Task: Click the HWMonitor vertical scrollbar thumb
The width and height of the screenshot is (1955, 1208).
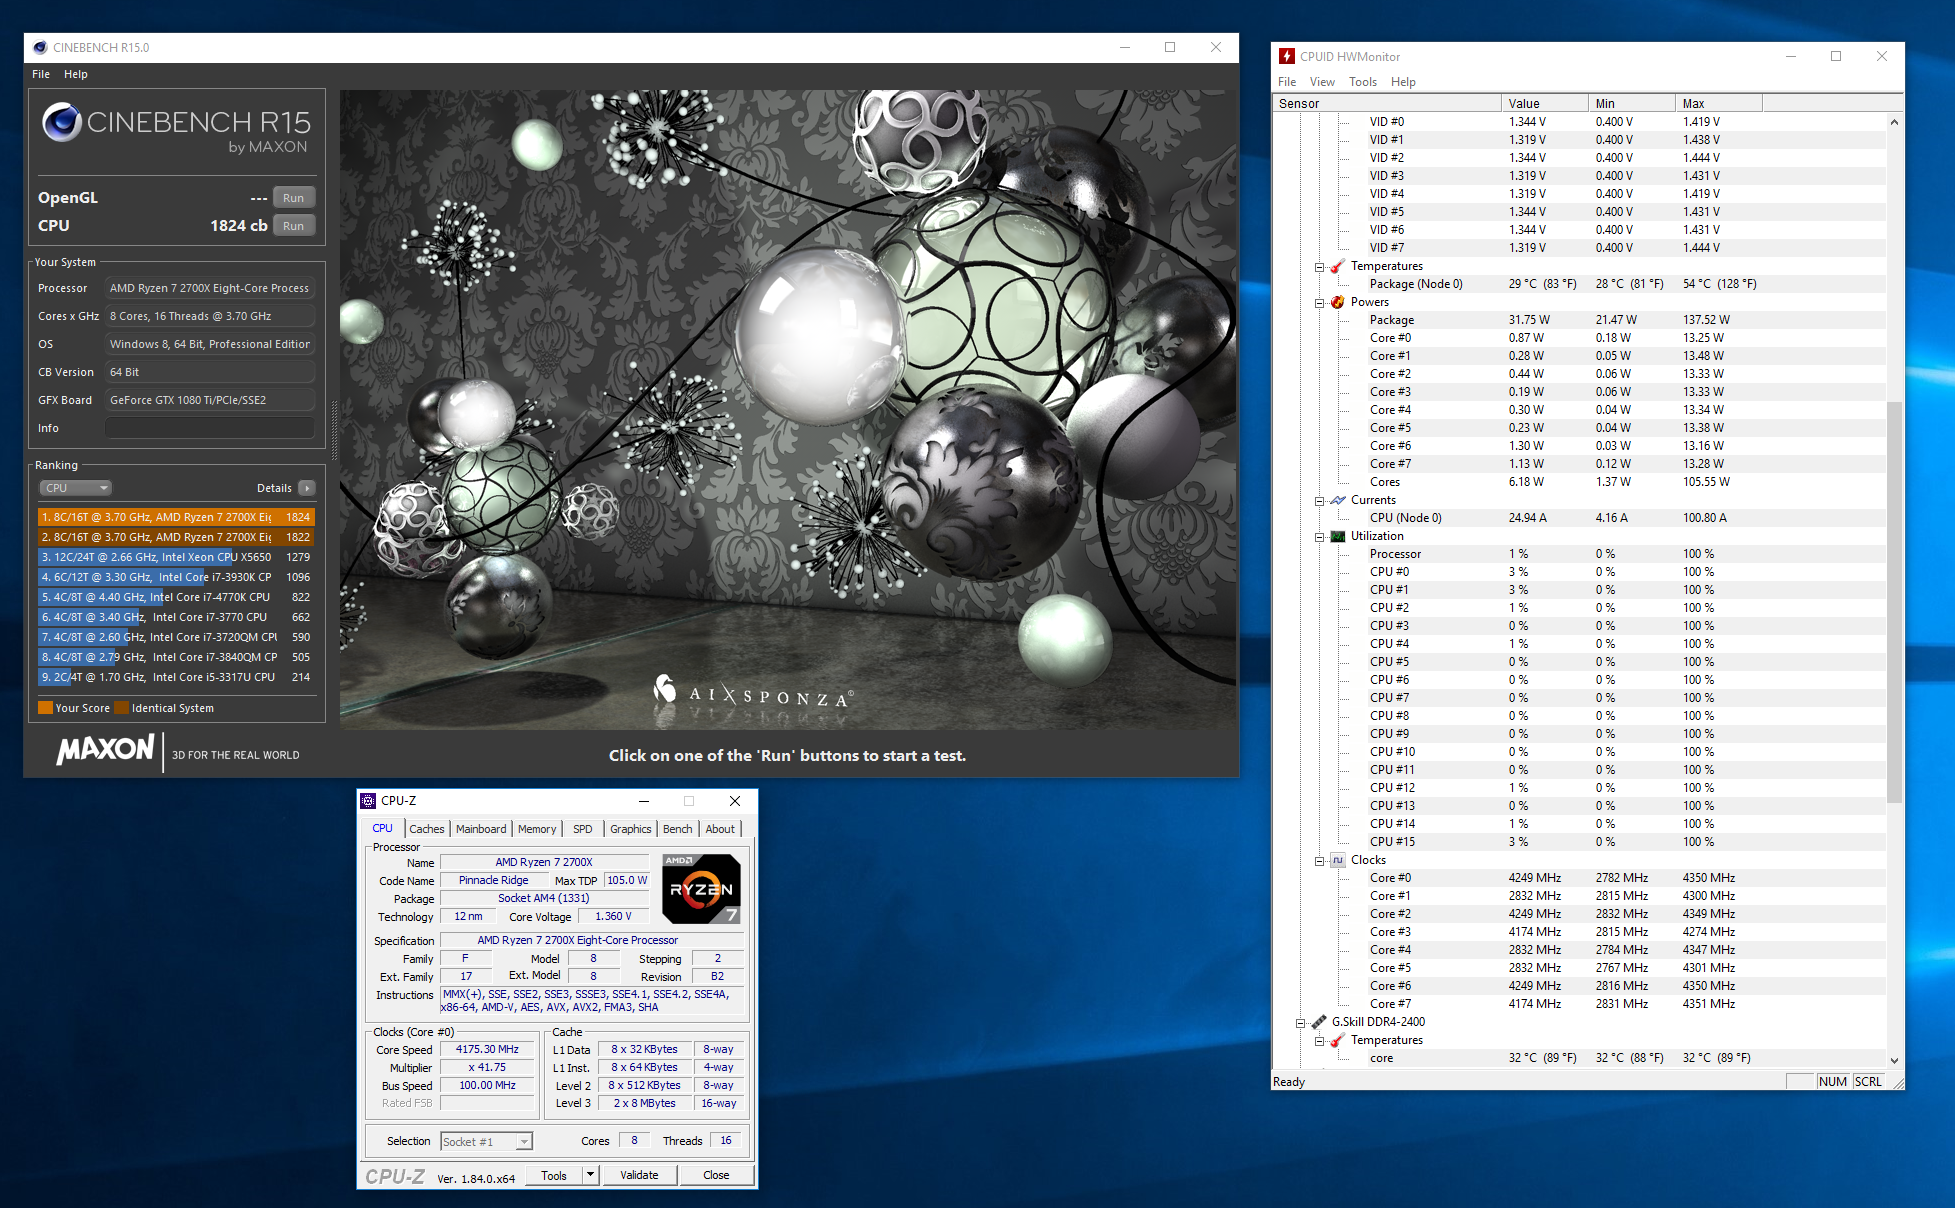Action: tap(1894, 602)
